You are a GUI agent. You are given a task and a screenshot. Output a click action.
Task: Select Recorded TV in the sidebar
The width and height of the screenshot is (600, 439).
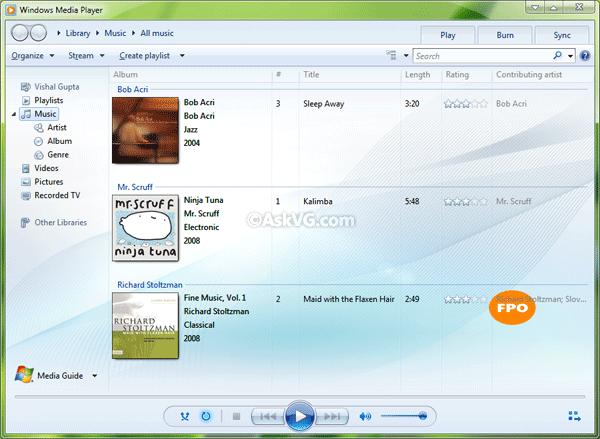(x=51, y=195)
